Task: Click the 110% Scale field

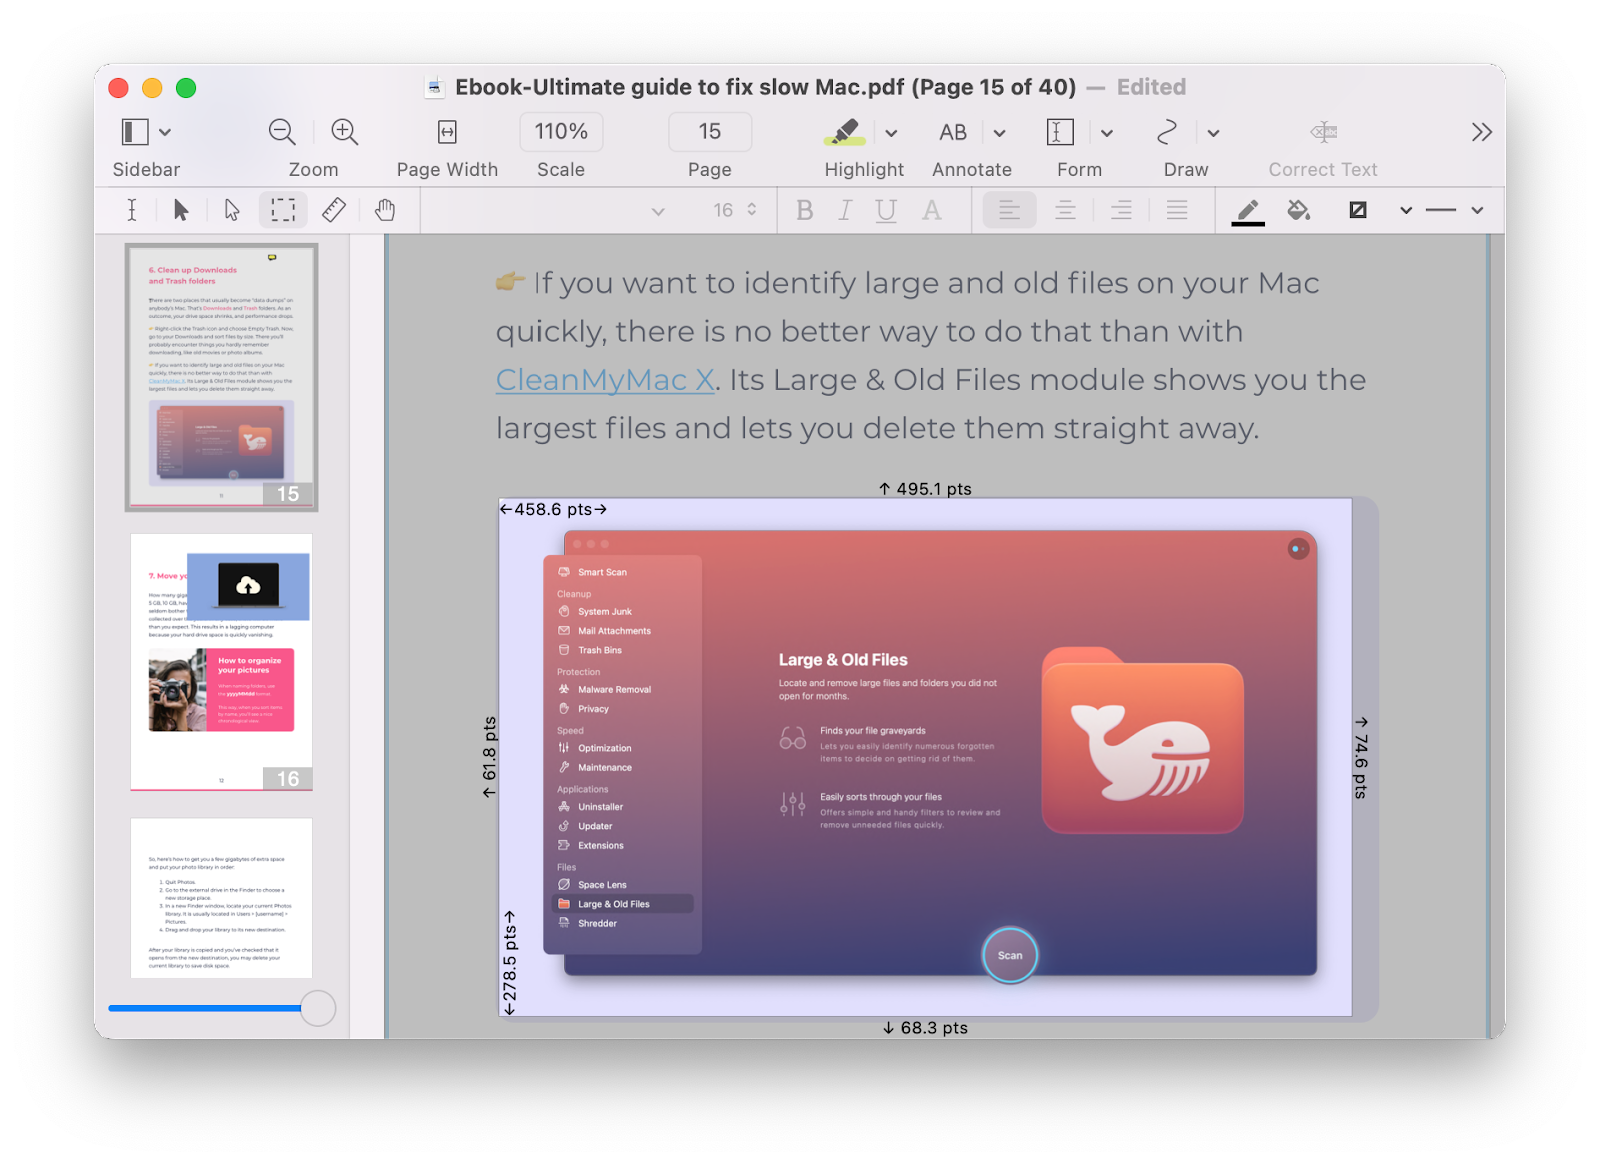Action: coord(561,132)
